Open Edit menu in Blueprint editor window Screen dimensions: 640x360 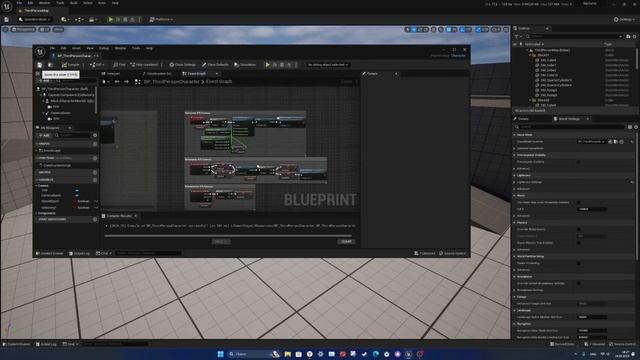coord(63,48)
